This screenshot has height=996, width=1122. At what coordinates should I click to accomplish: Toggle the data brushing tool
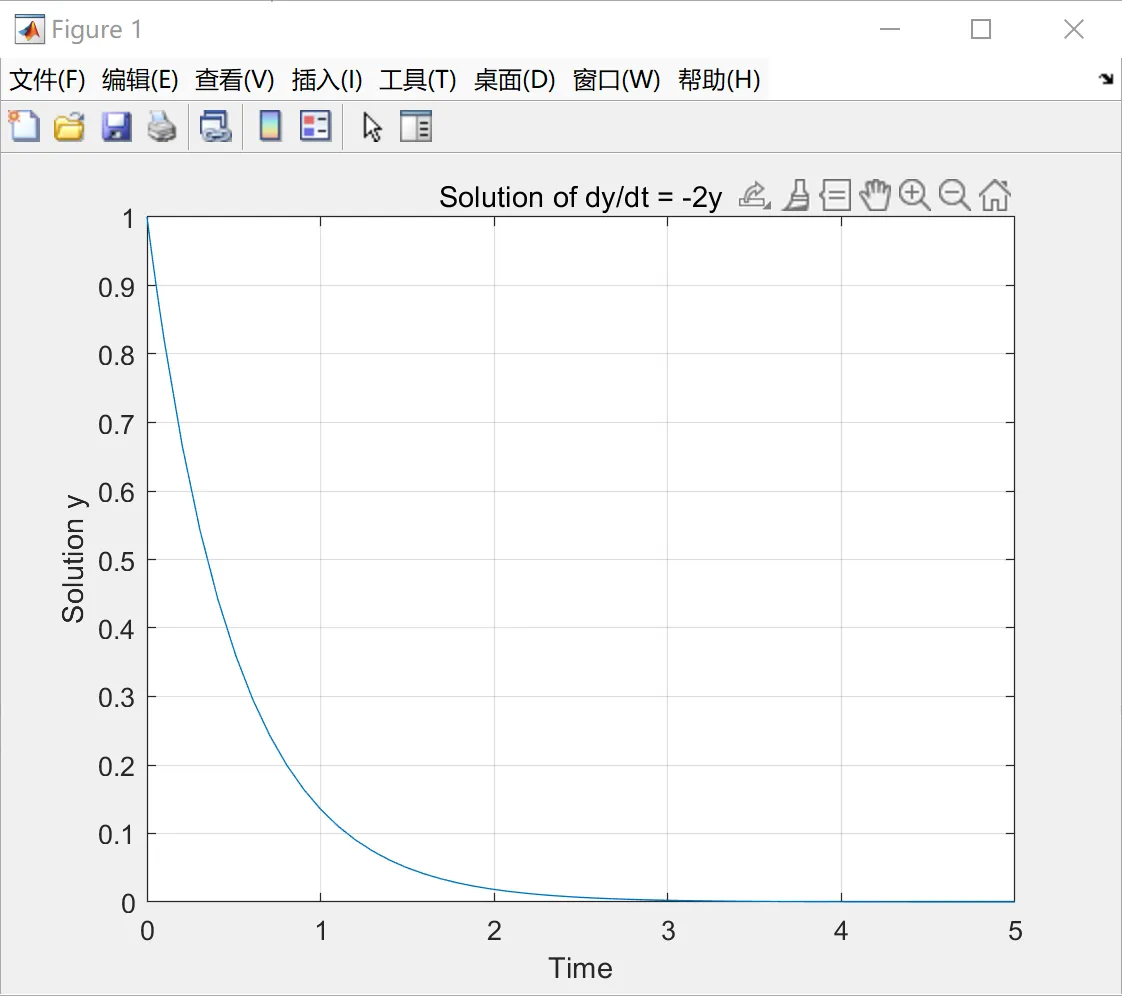point(796,195)
